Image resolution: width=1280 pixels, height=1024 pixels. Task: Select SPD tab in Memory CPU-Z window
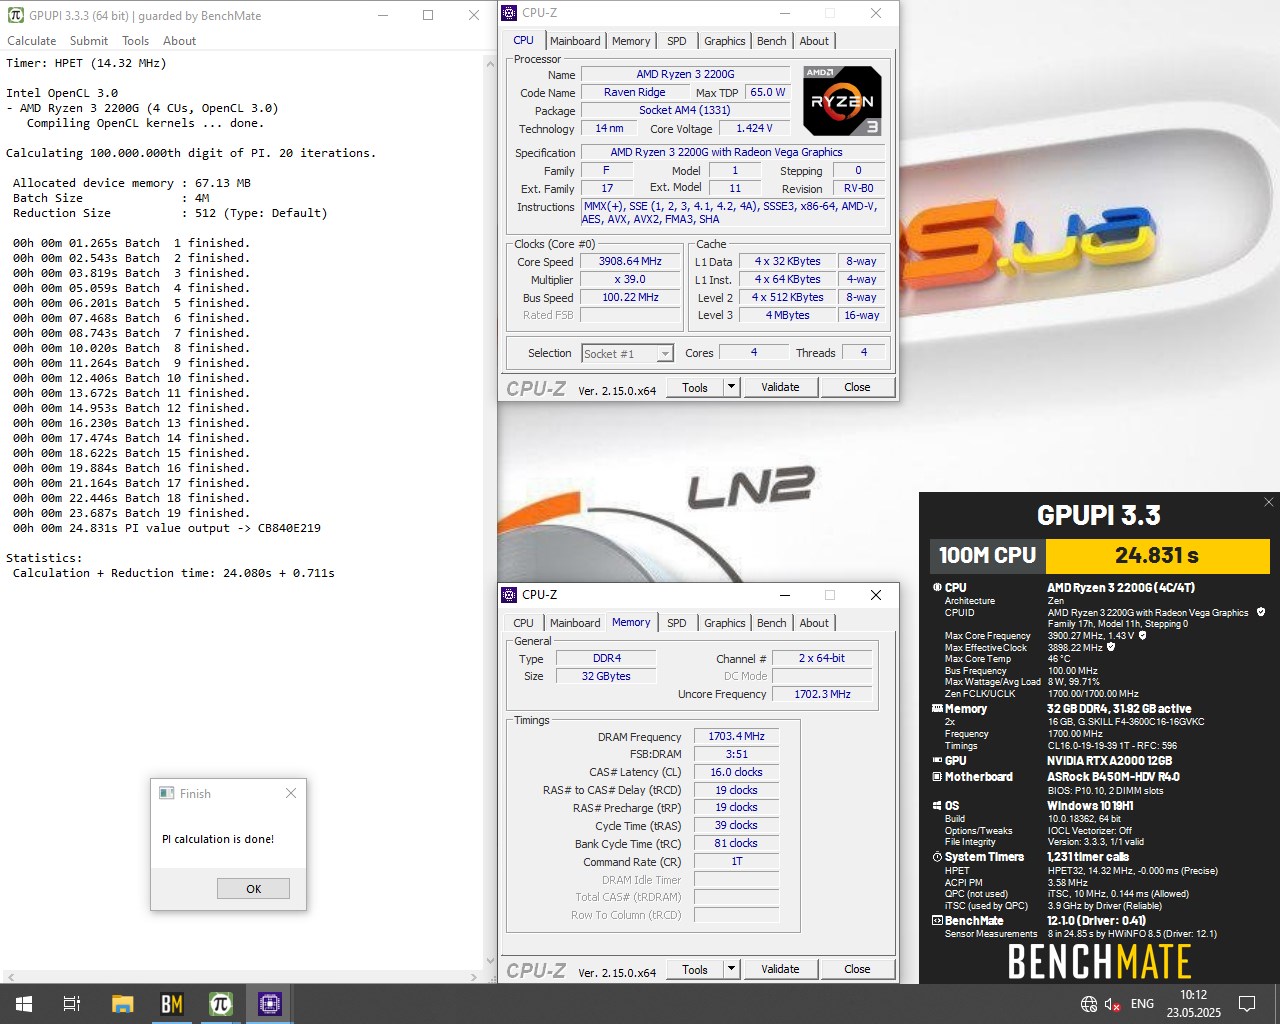click(x=677, y=623)
